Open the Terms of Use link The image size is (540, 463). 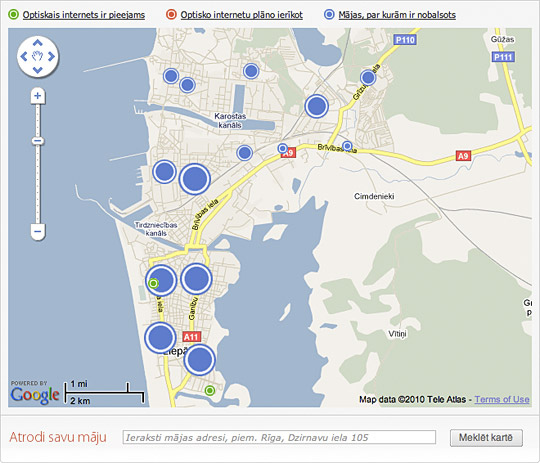click(x=502, y=399)
